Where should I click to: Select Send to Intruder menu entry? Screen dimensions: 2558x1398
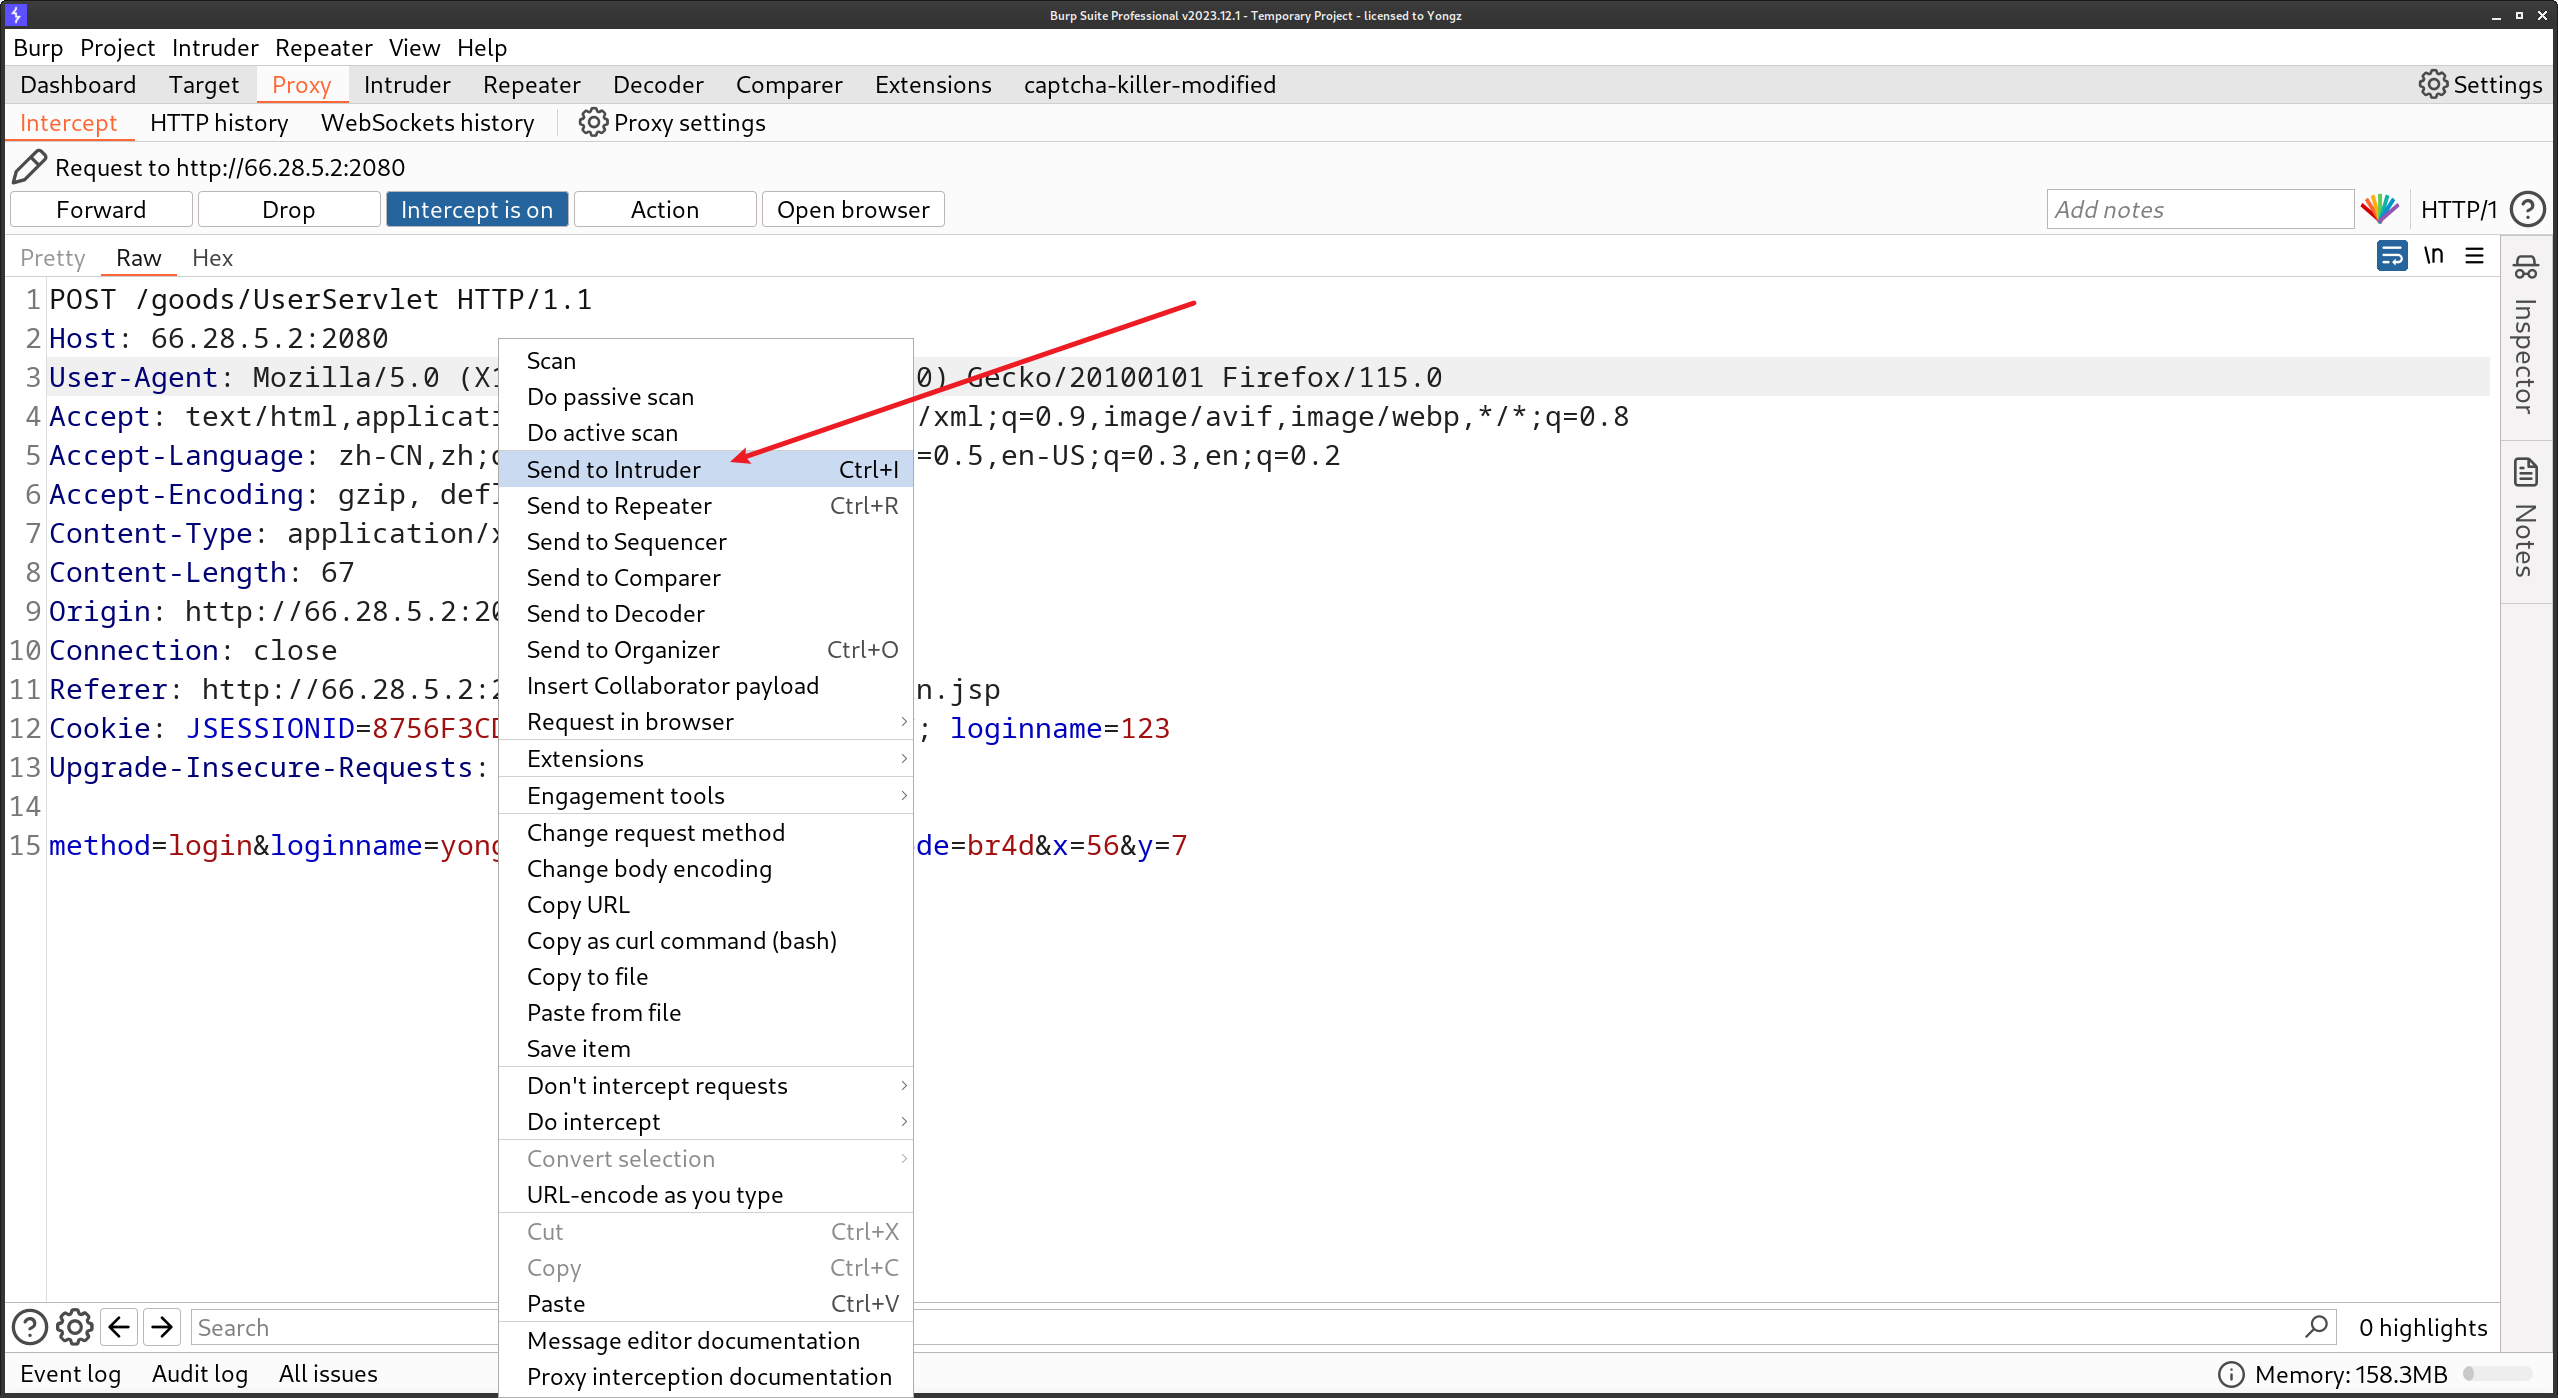tap(706, 469)
